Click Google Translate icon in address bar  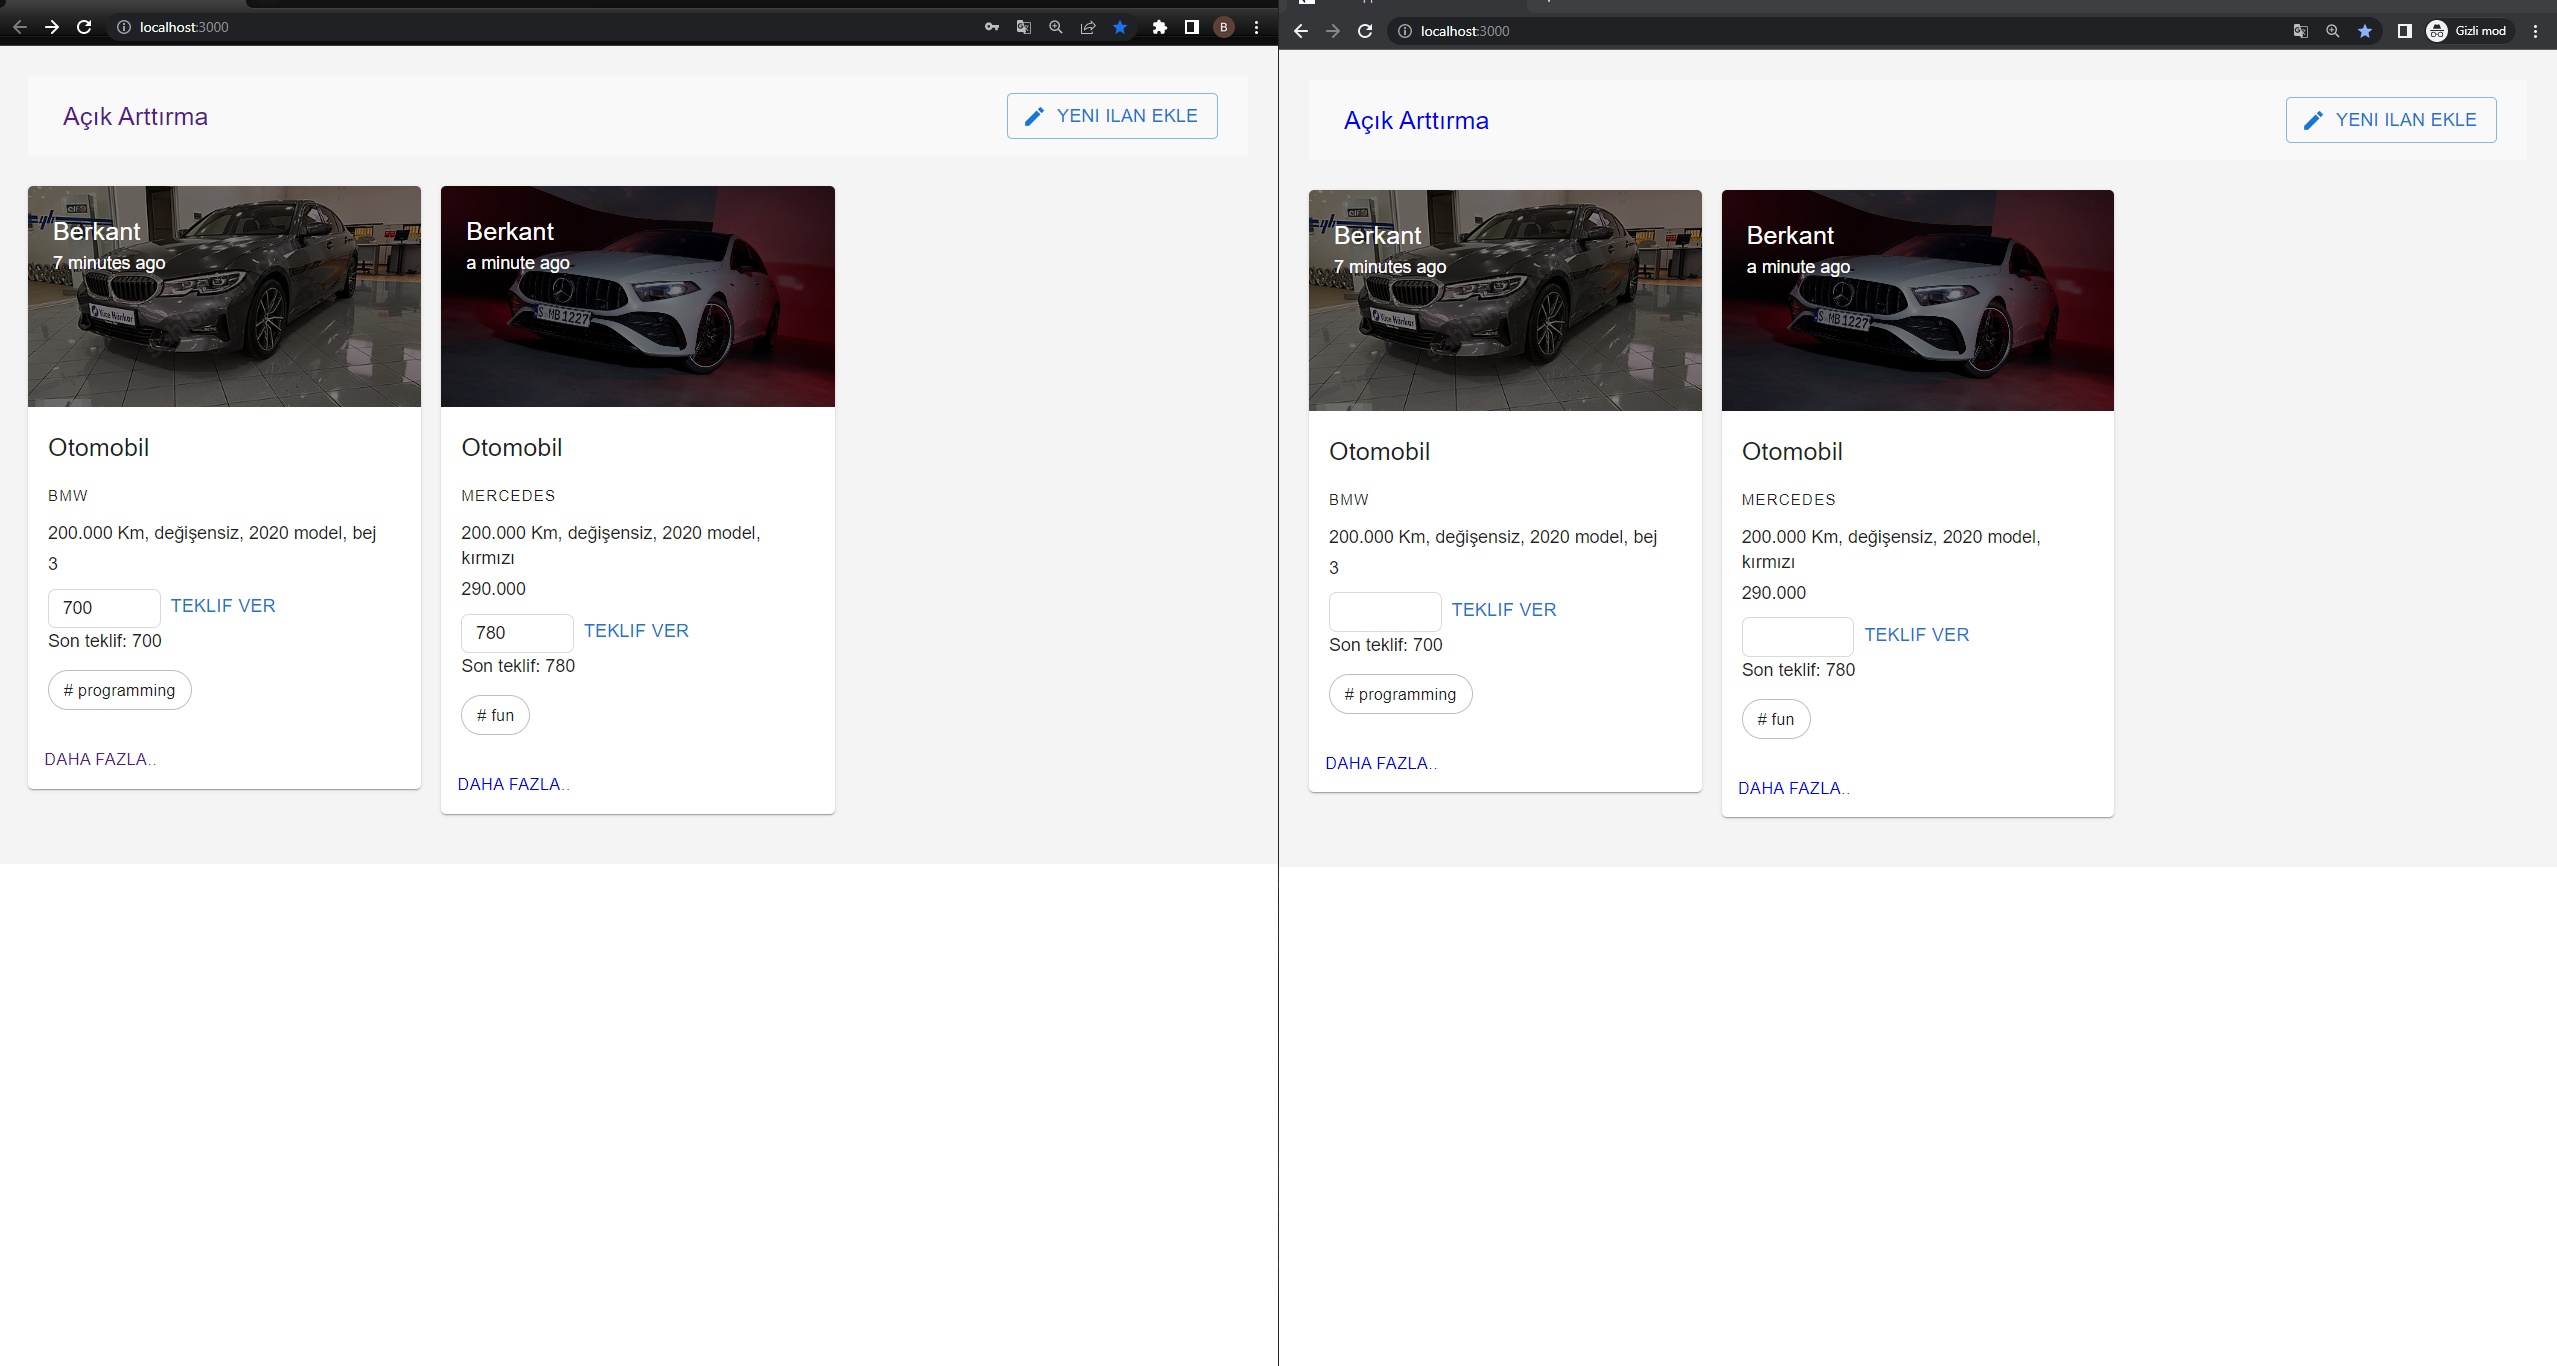pyautogui.click(x=1022, y=27)
